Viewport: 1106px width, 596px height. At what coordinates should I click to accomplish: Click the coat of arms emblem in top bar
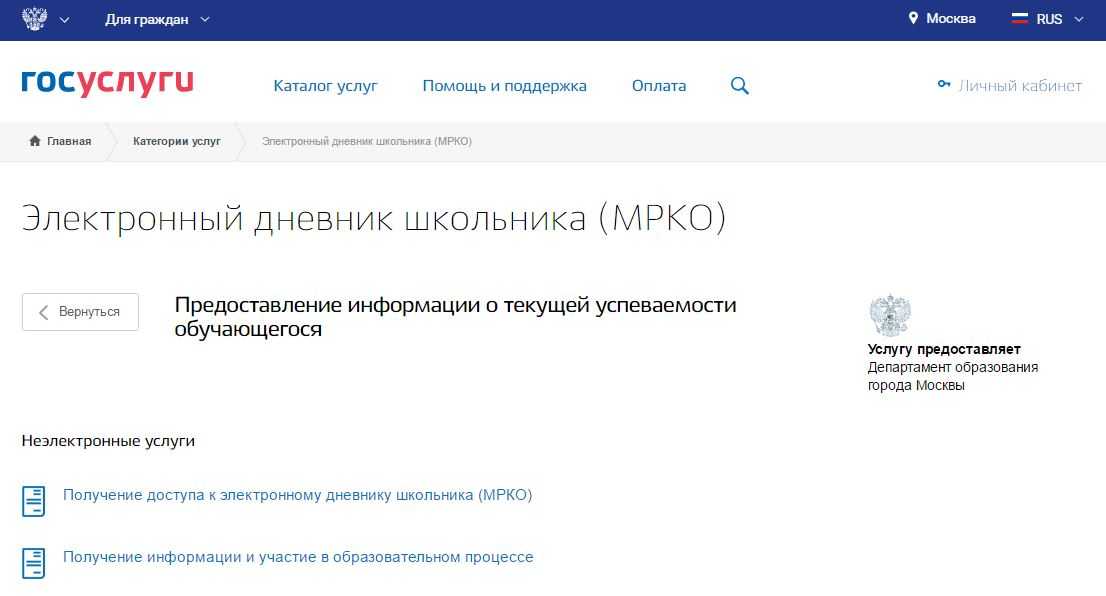tap(34, 19)
